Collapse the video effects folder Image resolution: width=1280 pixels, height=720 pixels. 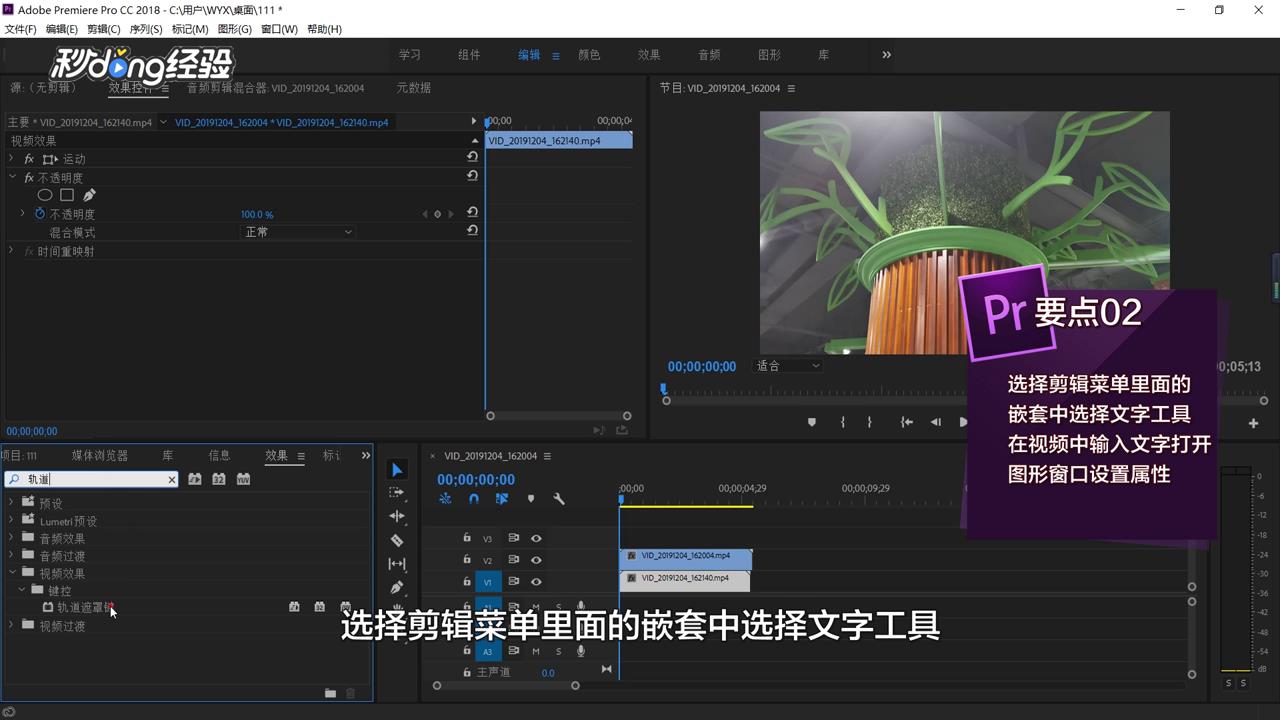[12, 573]
